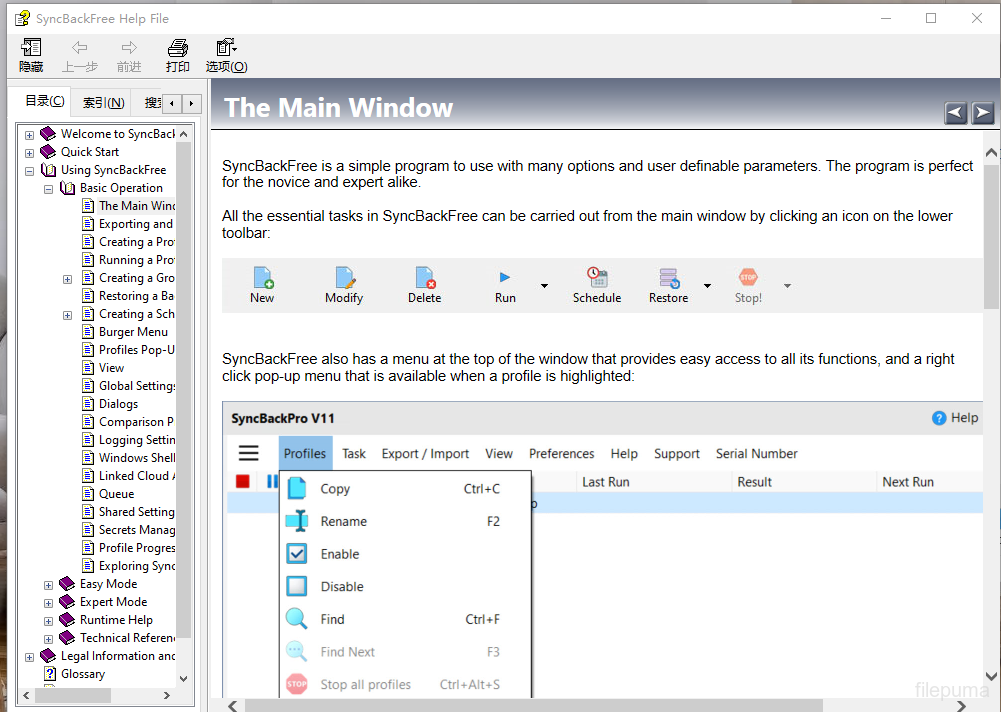The width and height of the screenshot is (1001, 712).
Task: Open the Runtime Help book
Action: pyautogui.click(x=116, y=619)
